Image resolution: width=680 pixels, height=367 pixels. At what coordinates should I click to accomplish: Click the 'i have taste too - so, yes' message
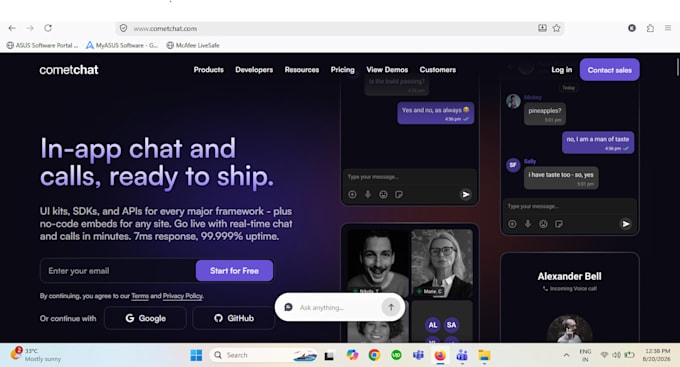pos(561,178)
